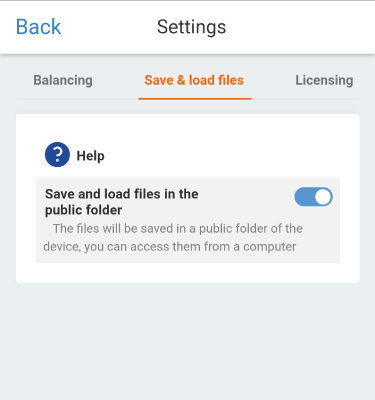Go back using the Back link
Viewport: 375px width, 400px height.
point(38,27)
